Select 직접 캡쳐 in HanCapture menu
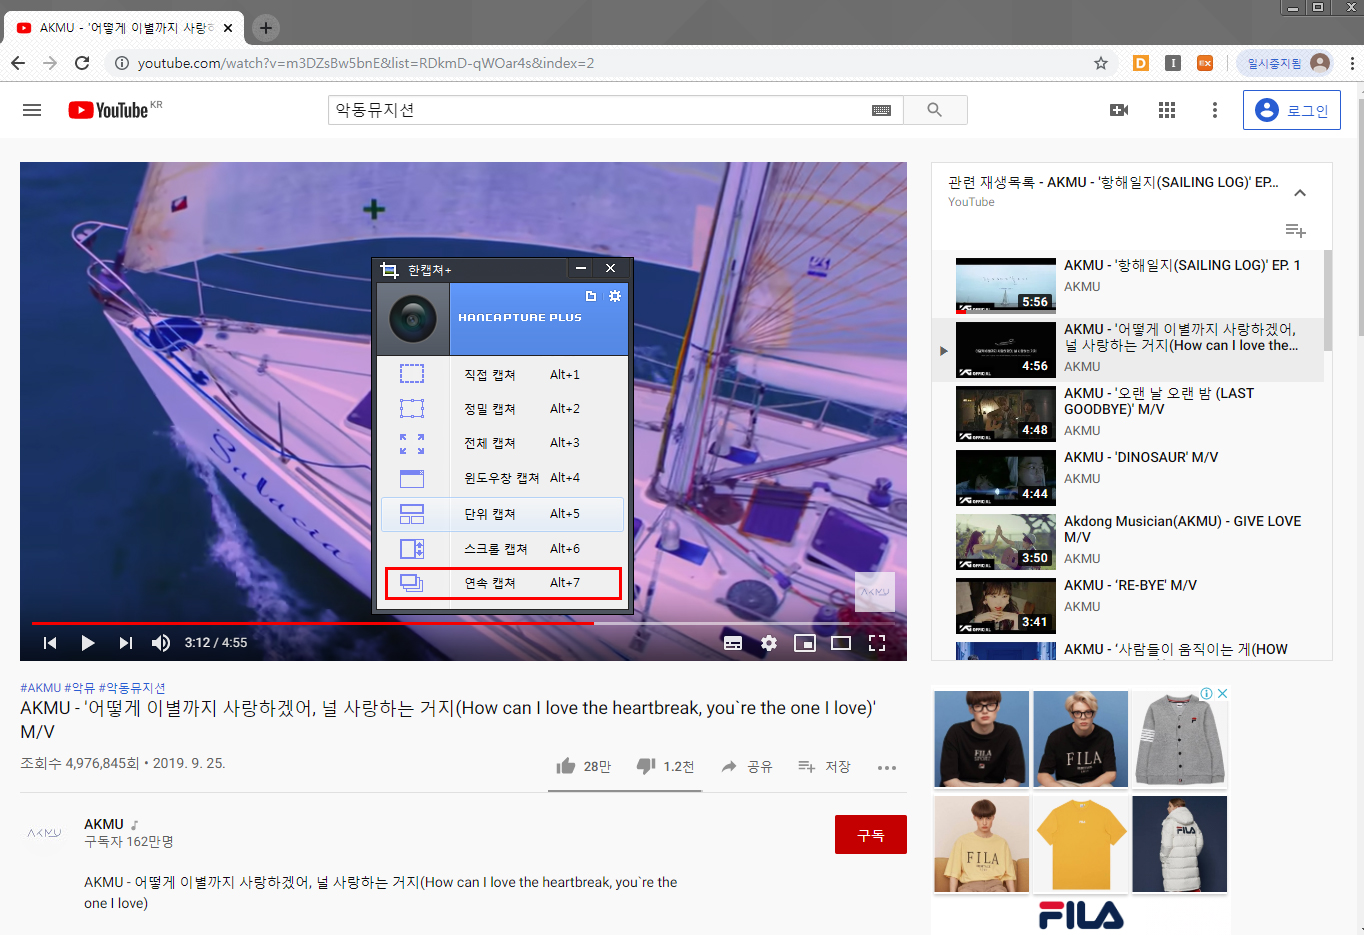Image resolution: width=1364 pixels, height=935 pixels. [503, 375]
